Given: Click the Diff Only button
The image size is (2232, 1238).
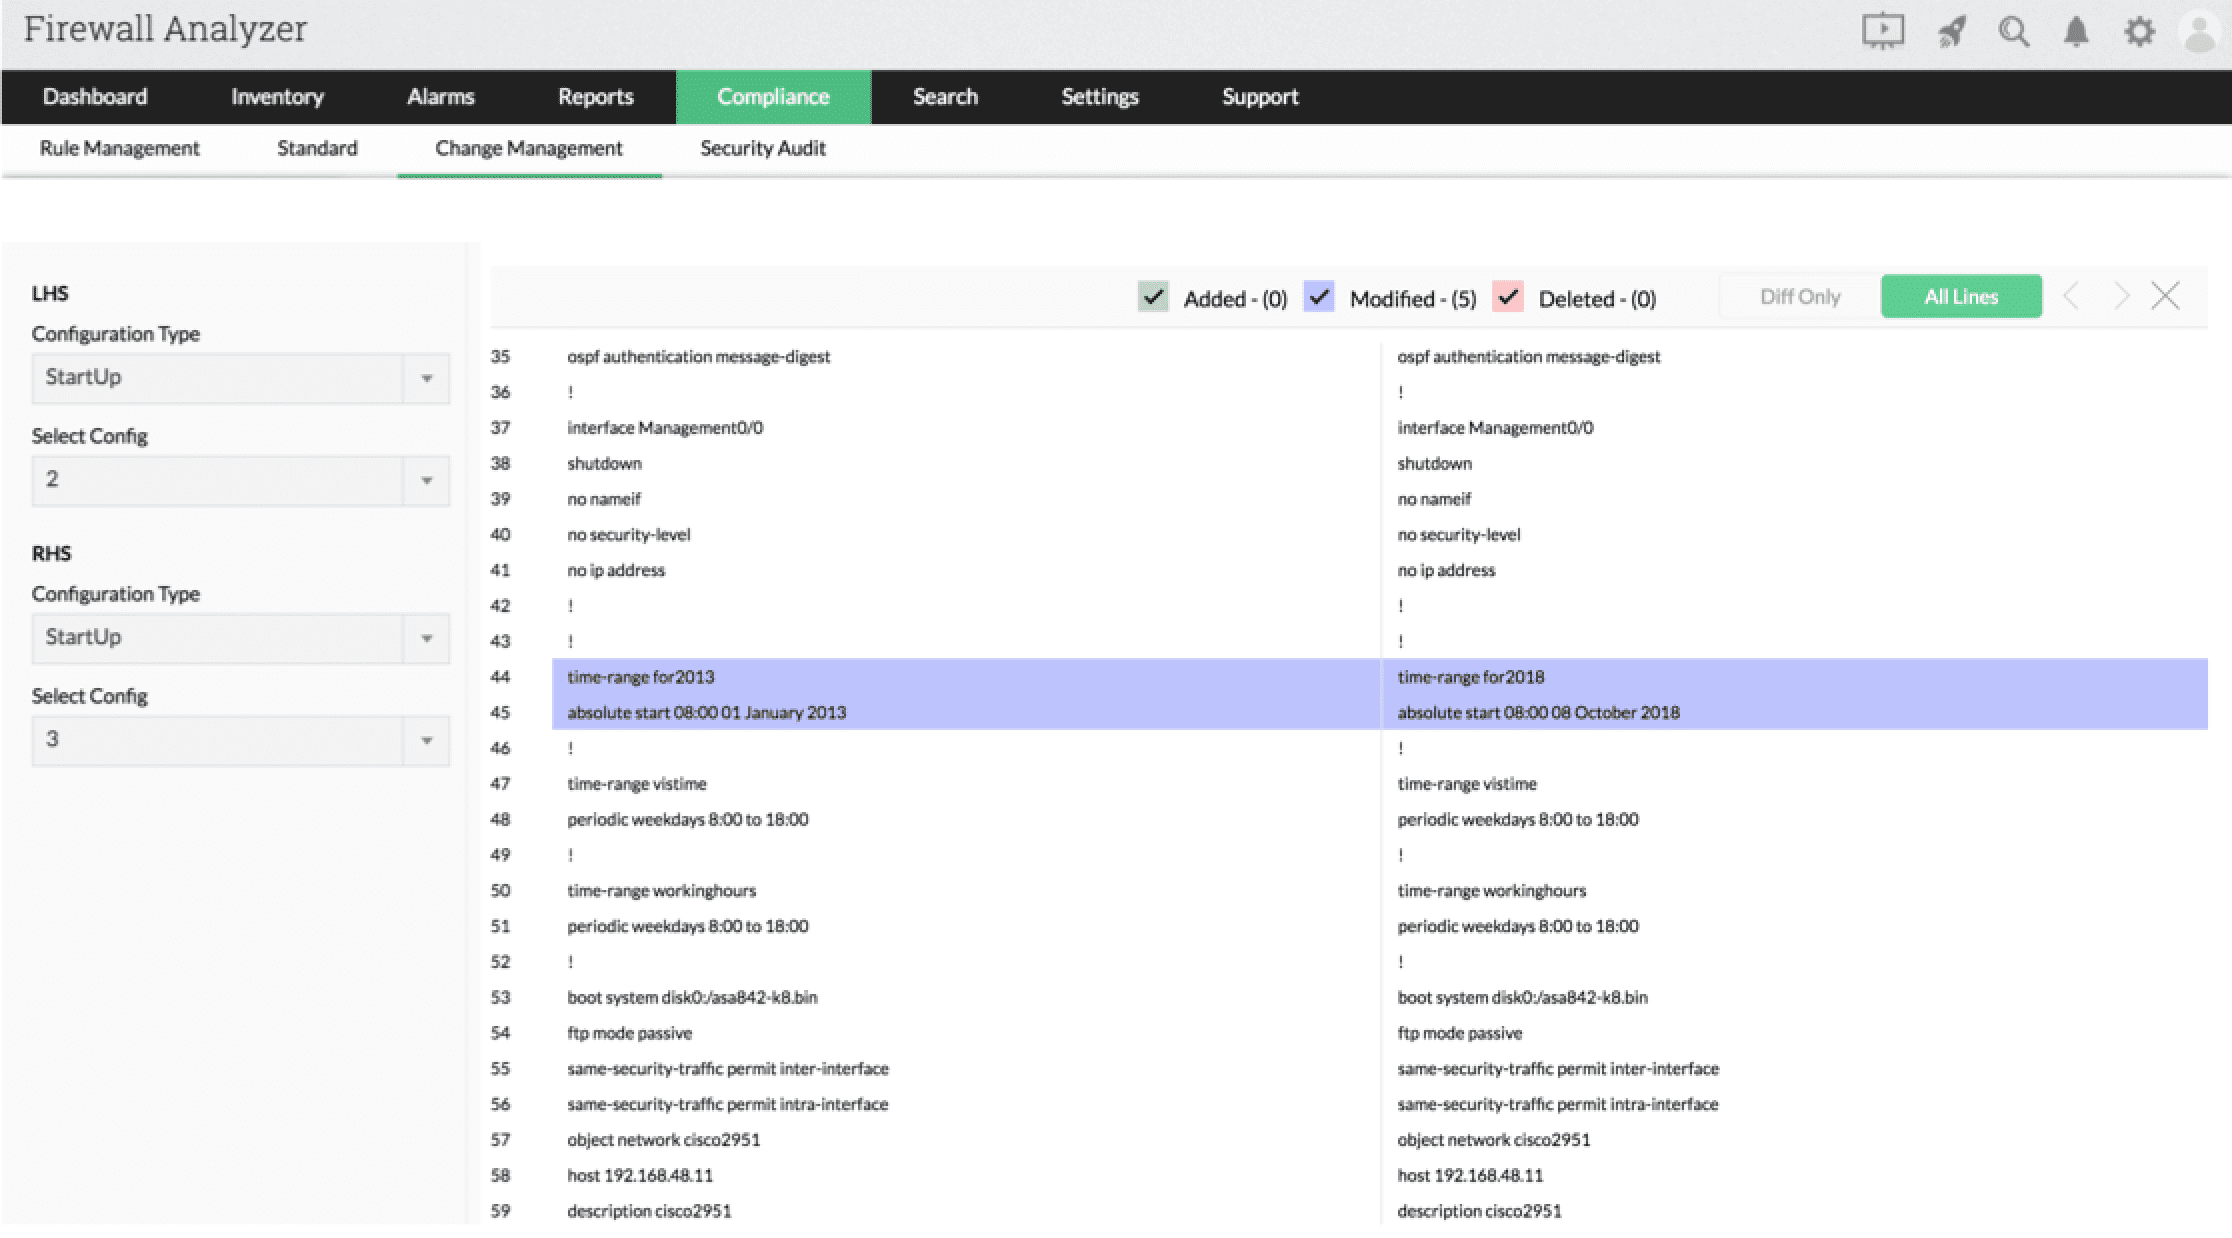Looking at the screenshot, I should click(x=1799, y=297).
